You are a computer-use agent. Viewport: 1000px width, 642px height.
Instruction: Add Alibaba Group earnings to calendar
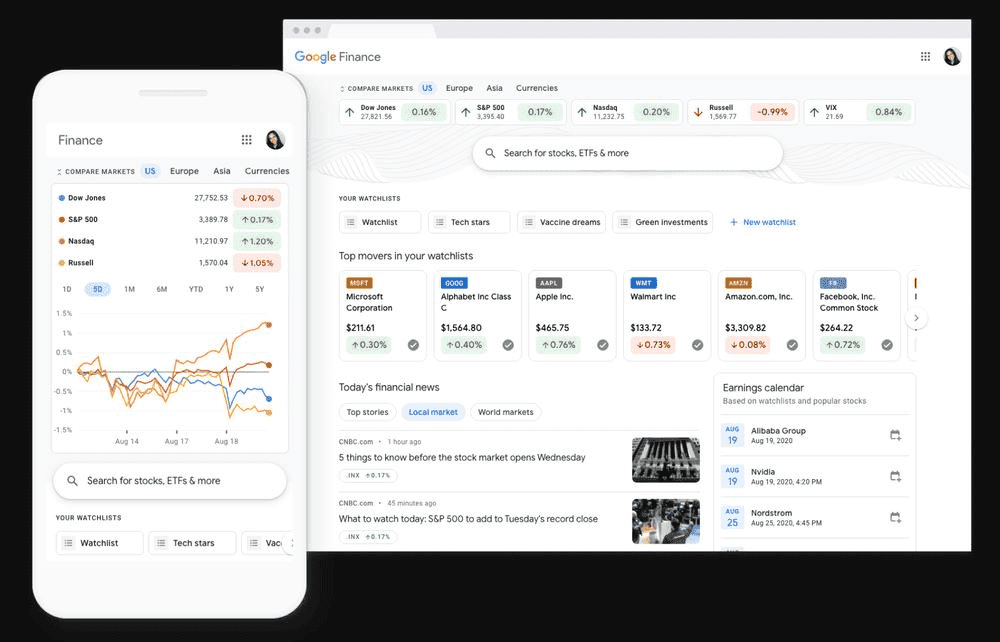tap(895, 435)
